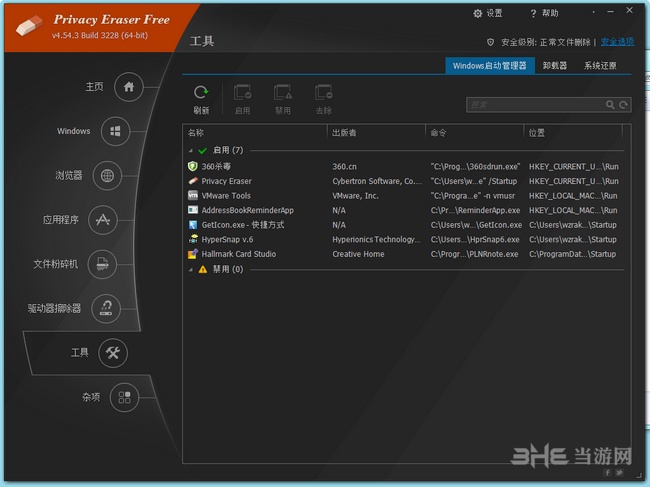Click the Twitter icon at bottom right

click(x=619, y=472)
